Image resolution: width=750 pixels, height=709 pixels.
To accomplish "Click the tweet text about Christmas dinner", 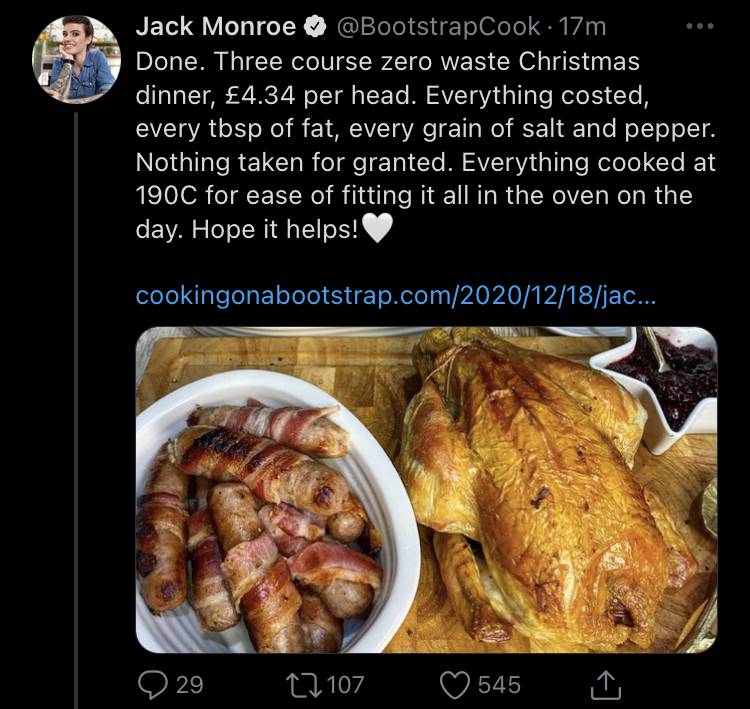I will pos(426,145).
